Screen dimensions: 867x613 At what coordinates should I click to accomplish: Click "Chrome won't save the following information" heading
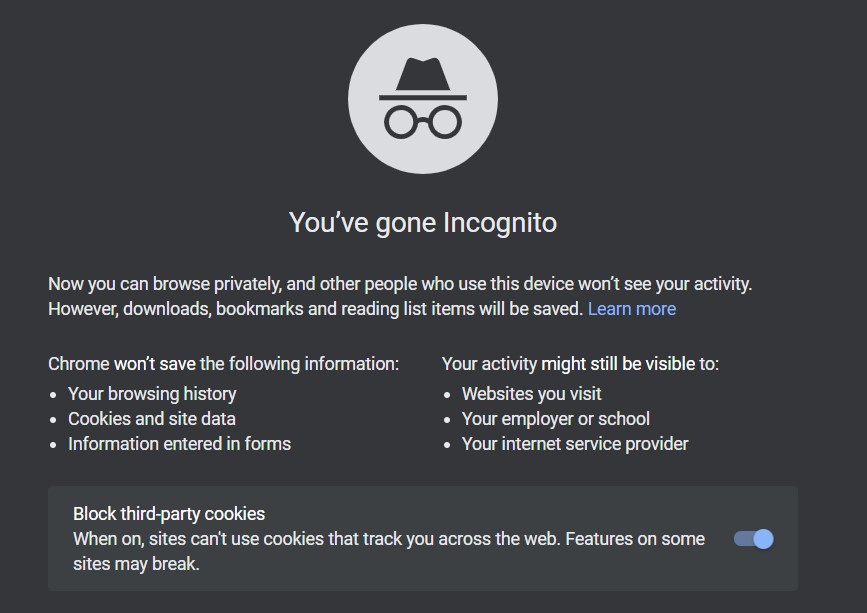[223, 364]
